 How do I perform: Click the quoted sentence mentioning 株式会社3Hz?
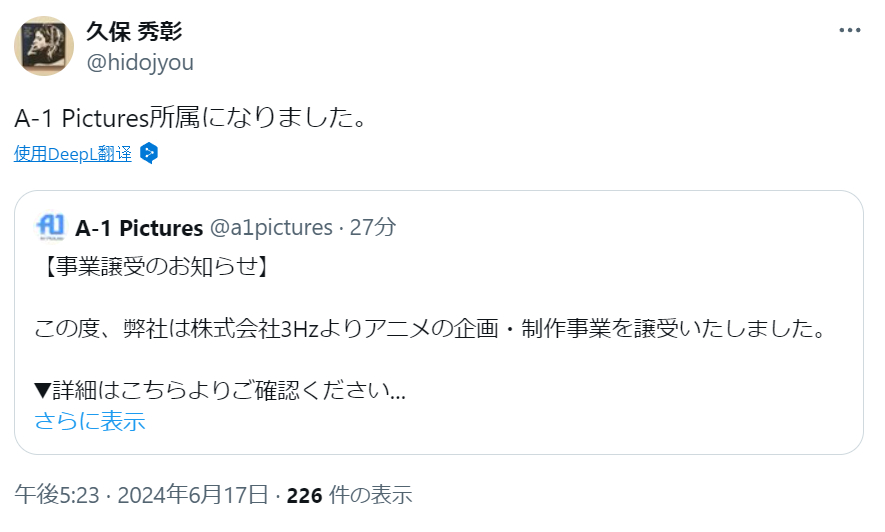428,329
